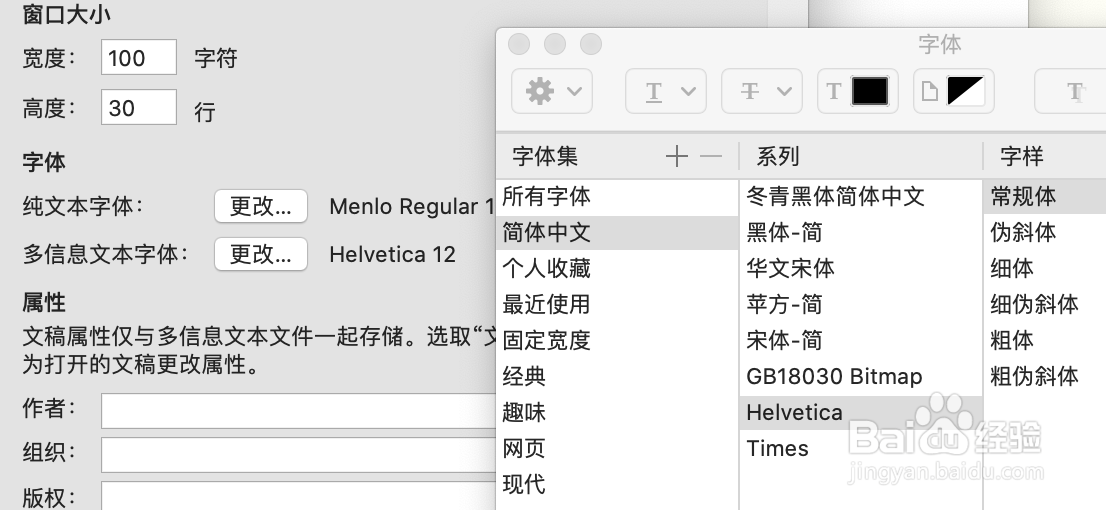Open the gear action menu in font panel
Viewport: 1106px width, 510px height.
pos(552,92)
